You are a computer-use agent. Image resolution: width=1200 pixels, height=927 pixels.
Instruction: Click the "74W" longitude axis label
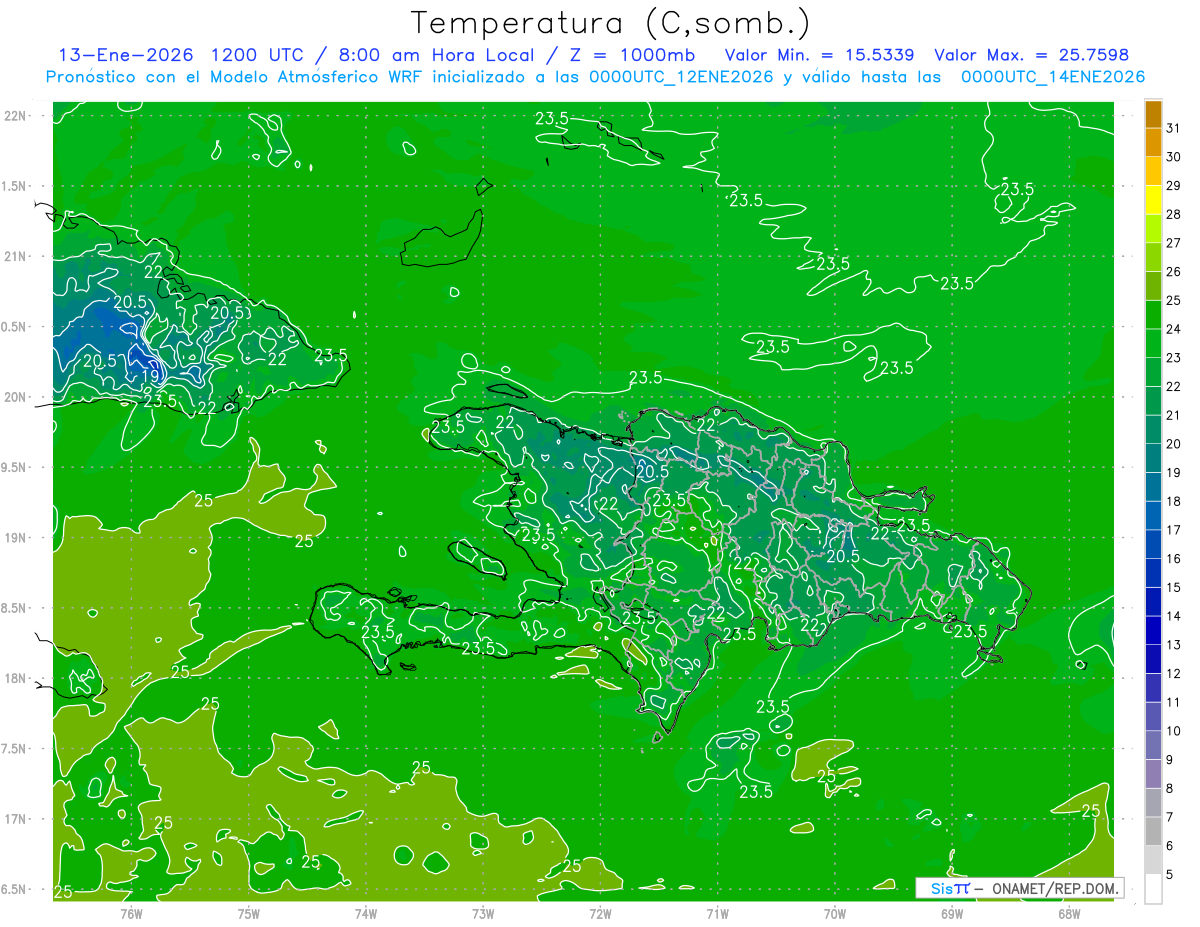(365, 913)
